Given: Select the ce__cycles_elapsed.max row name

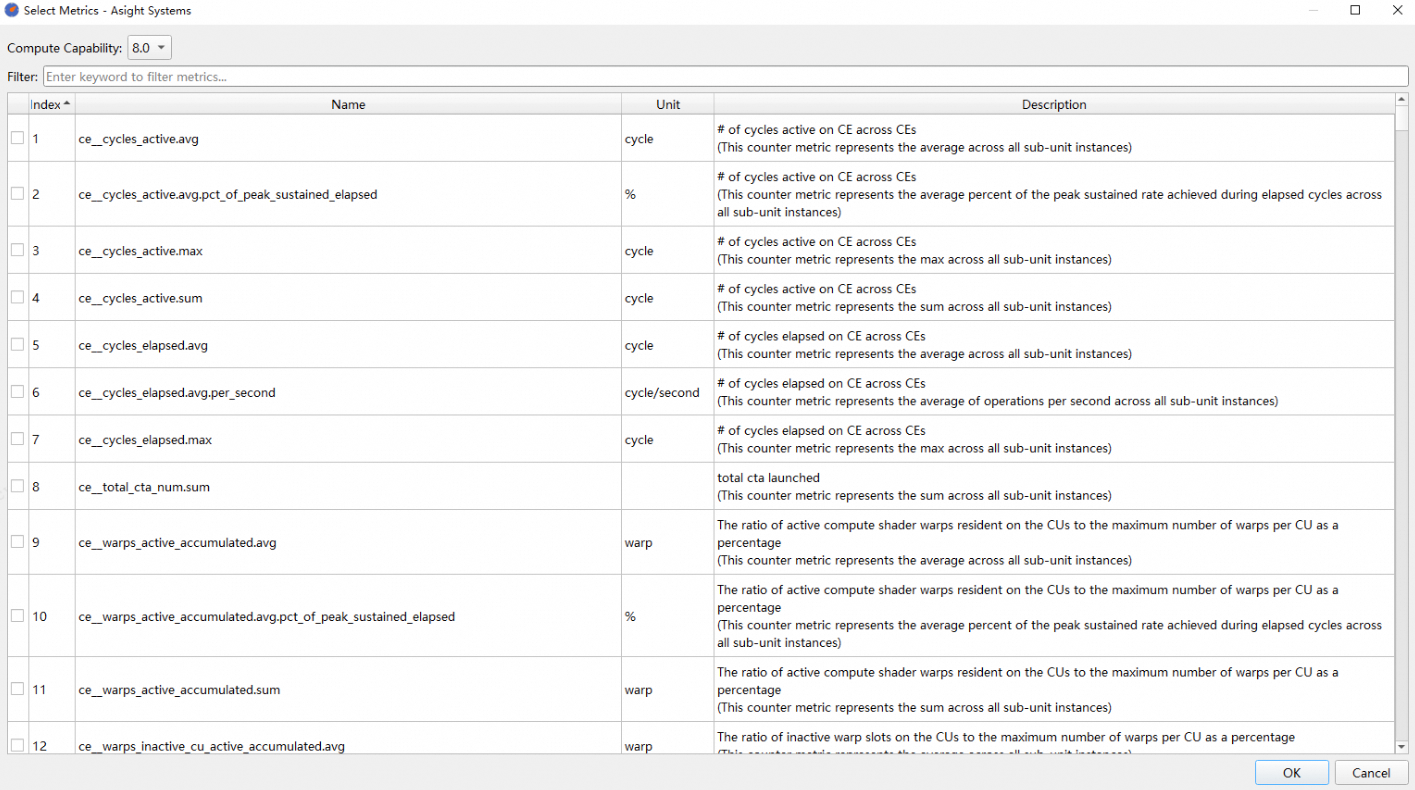Looking at the screenshot, I should pyautogui.click(x=145, y=440).
